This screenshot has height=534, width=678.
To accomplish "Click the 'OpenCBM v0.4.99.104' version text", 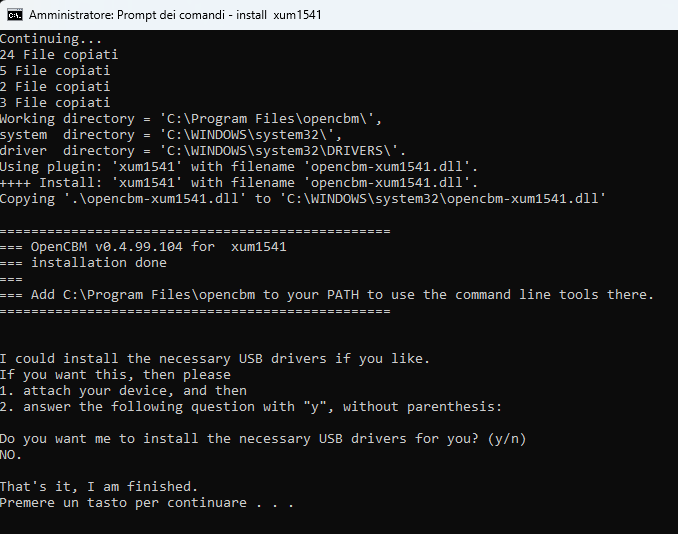I will [x=107, y=247].
